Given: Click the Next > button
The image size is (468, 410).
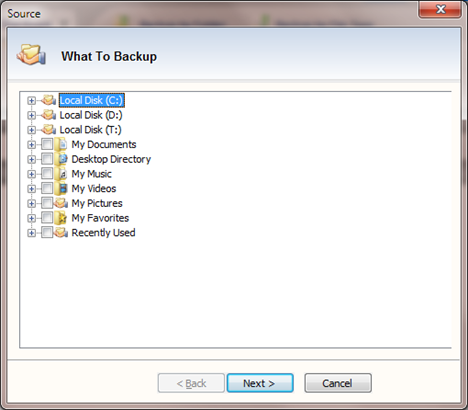Looking at the screenshot, I should [x=260, y=383].
